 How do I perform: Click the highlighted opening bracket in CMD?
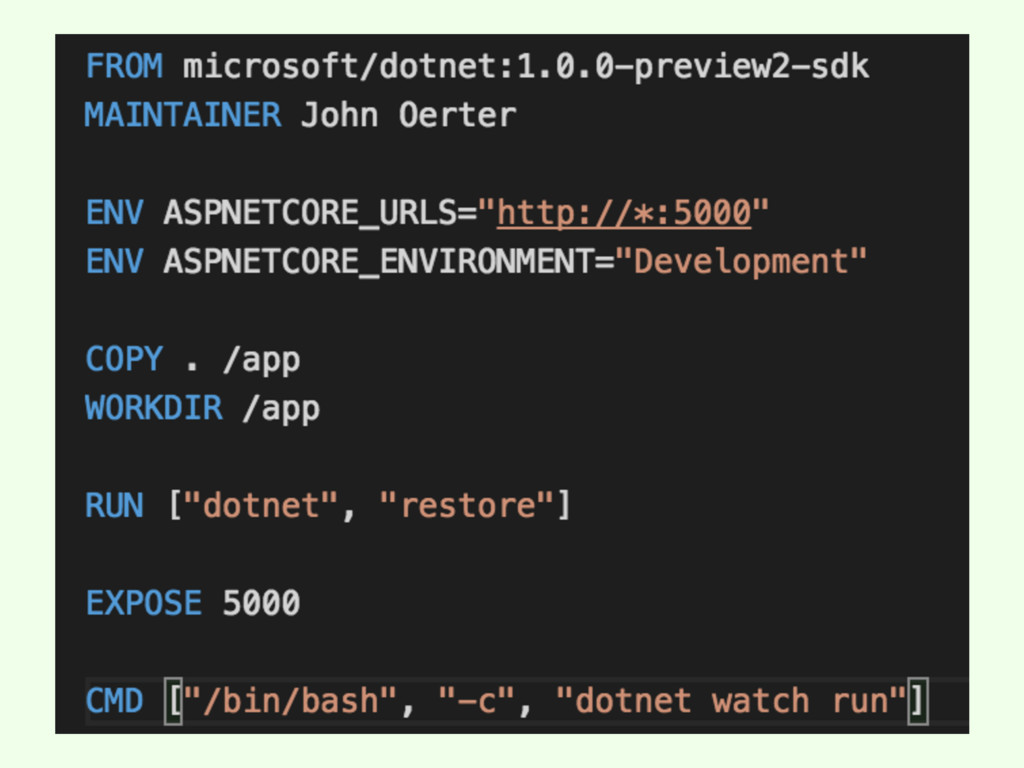pyautogui.click(x=173, y=701)
